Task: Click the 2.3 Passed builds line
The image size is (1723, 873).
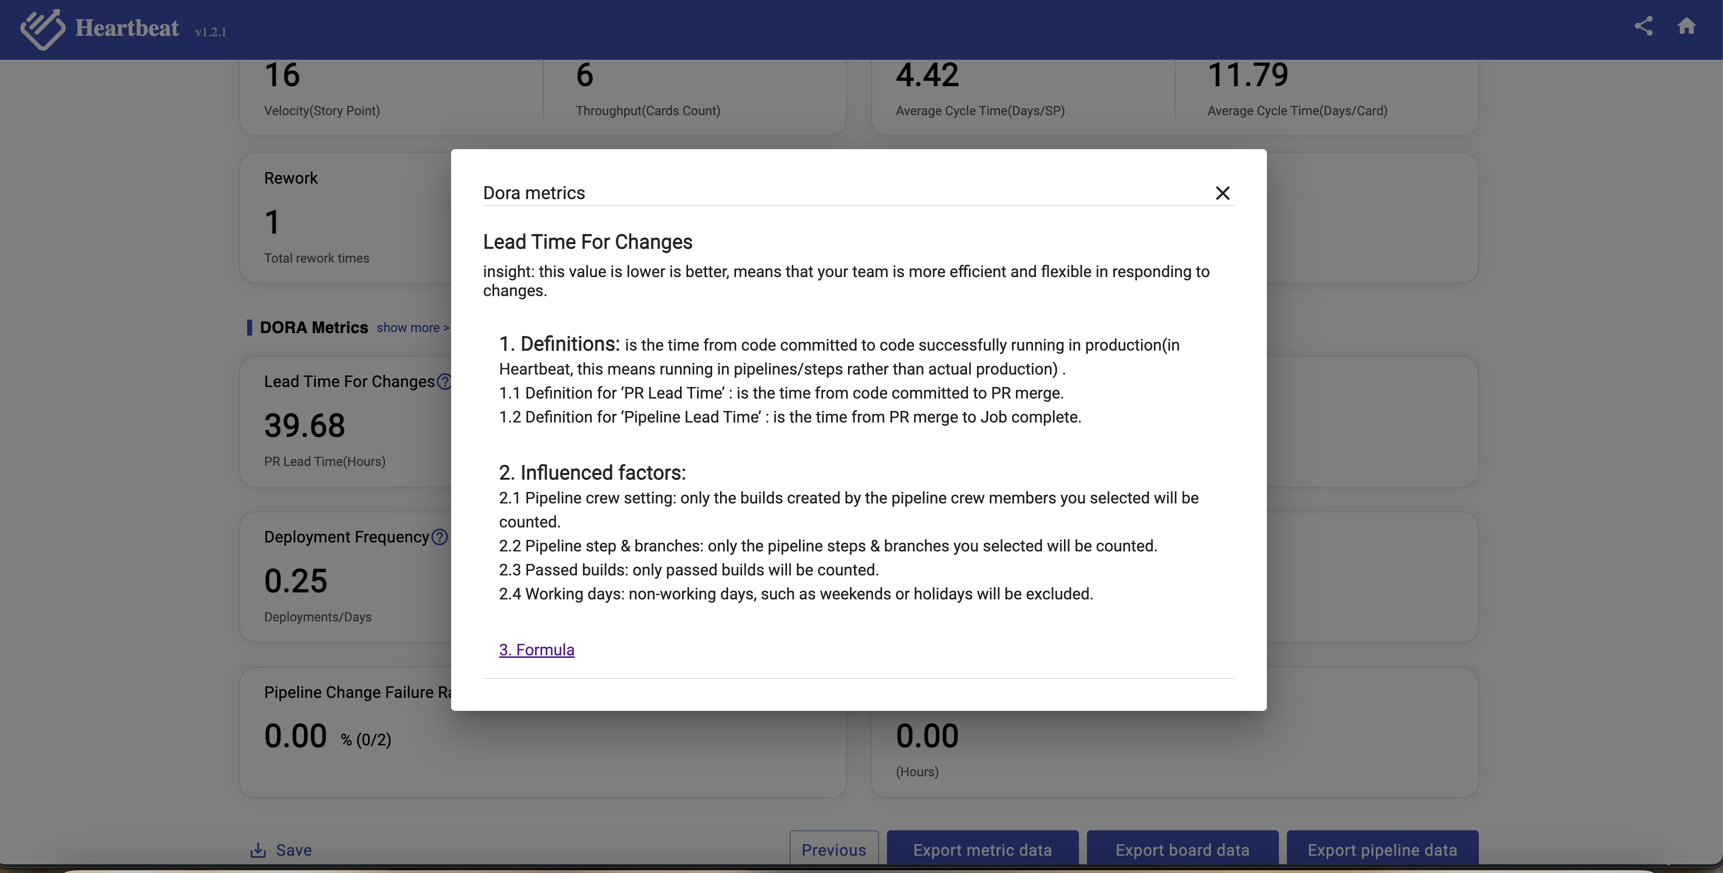Action: (689, 570)
